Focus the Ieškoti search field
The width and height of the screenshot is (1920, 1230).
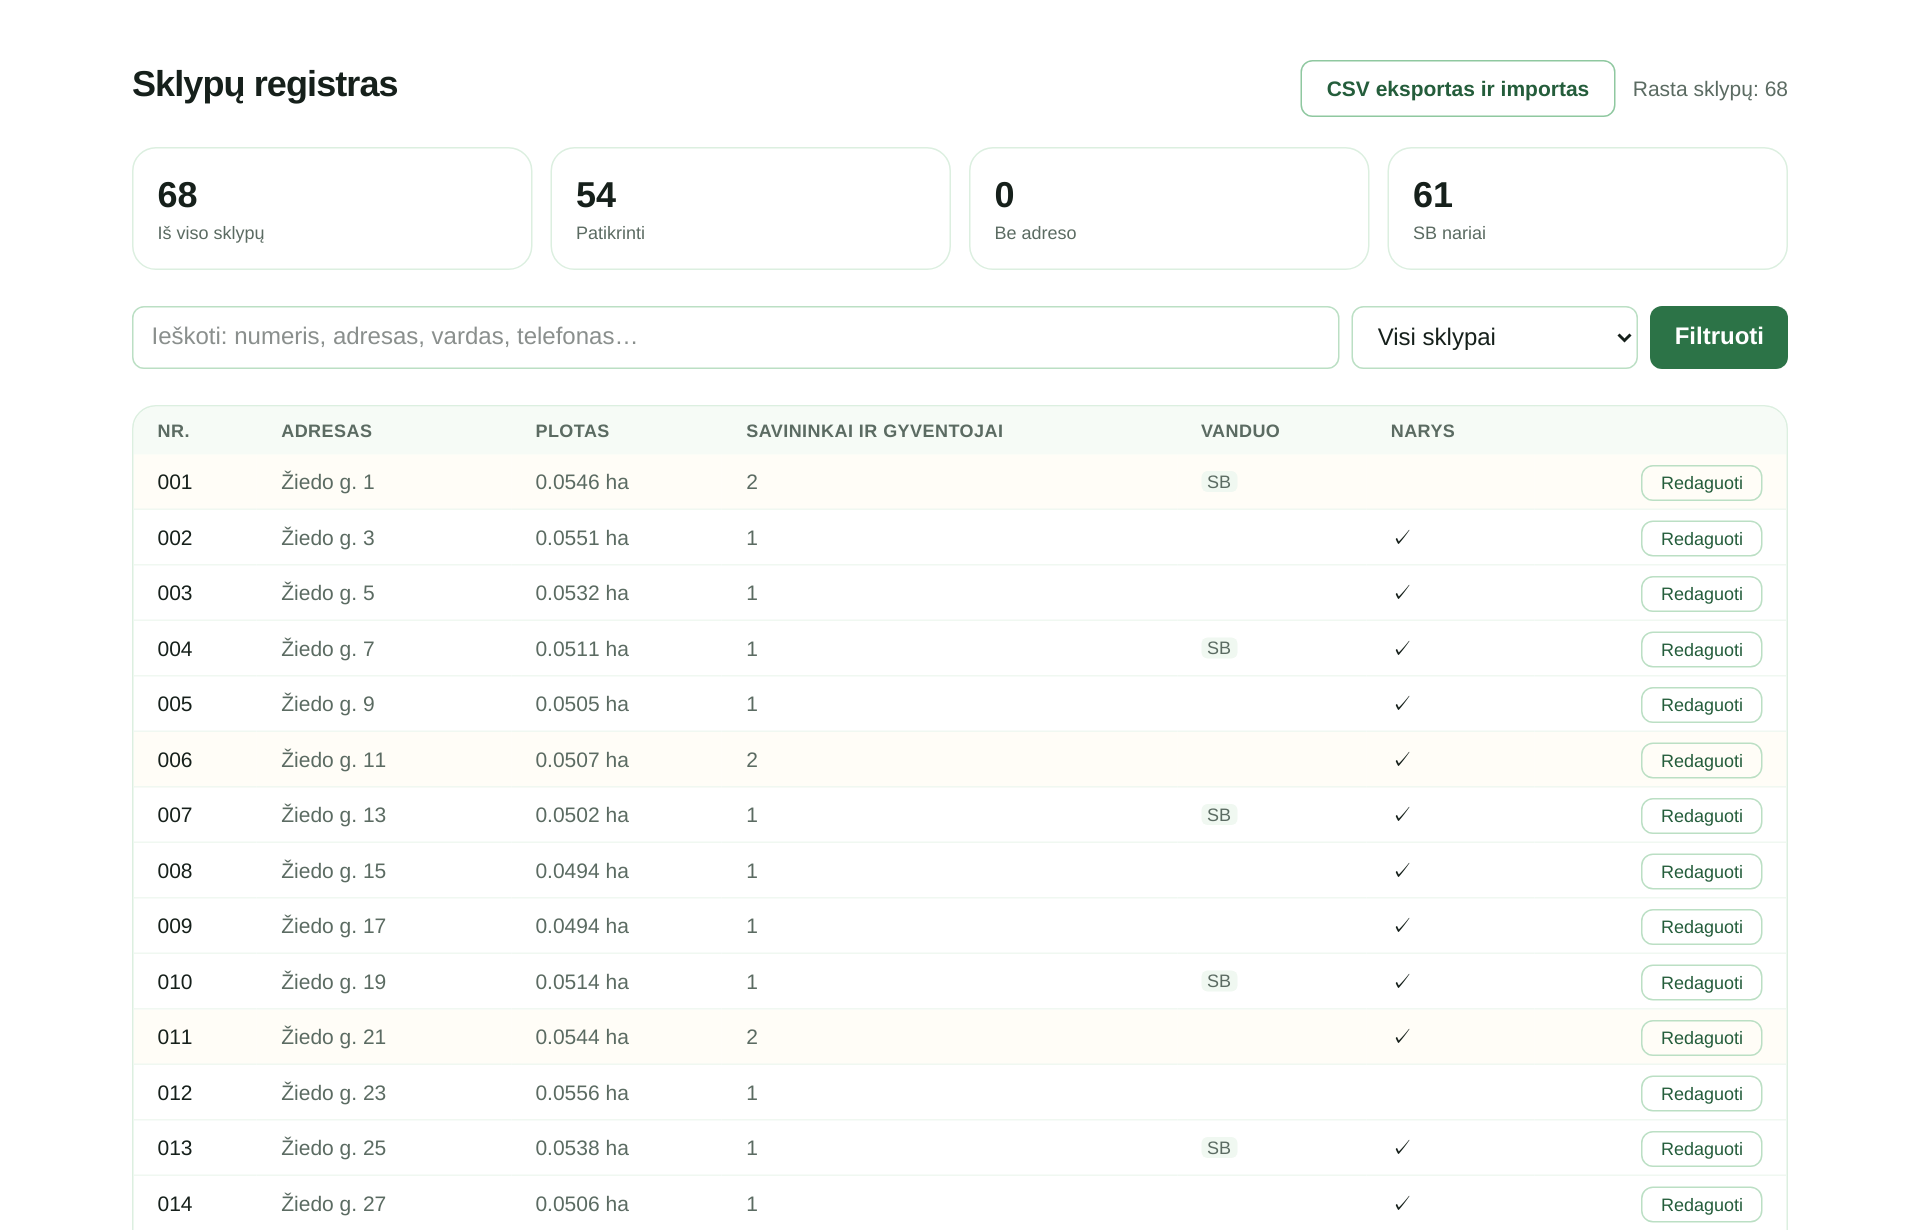(735, 337)
